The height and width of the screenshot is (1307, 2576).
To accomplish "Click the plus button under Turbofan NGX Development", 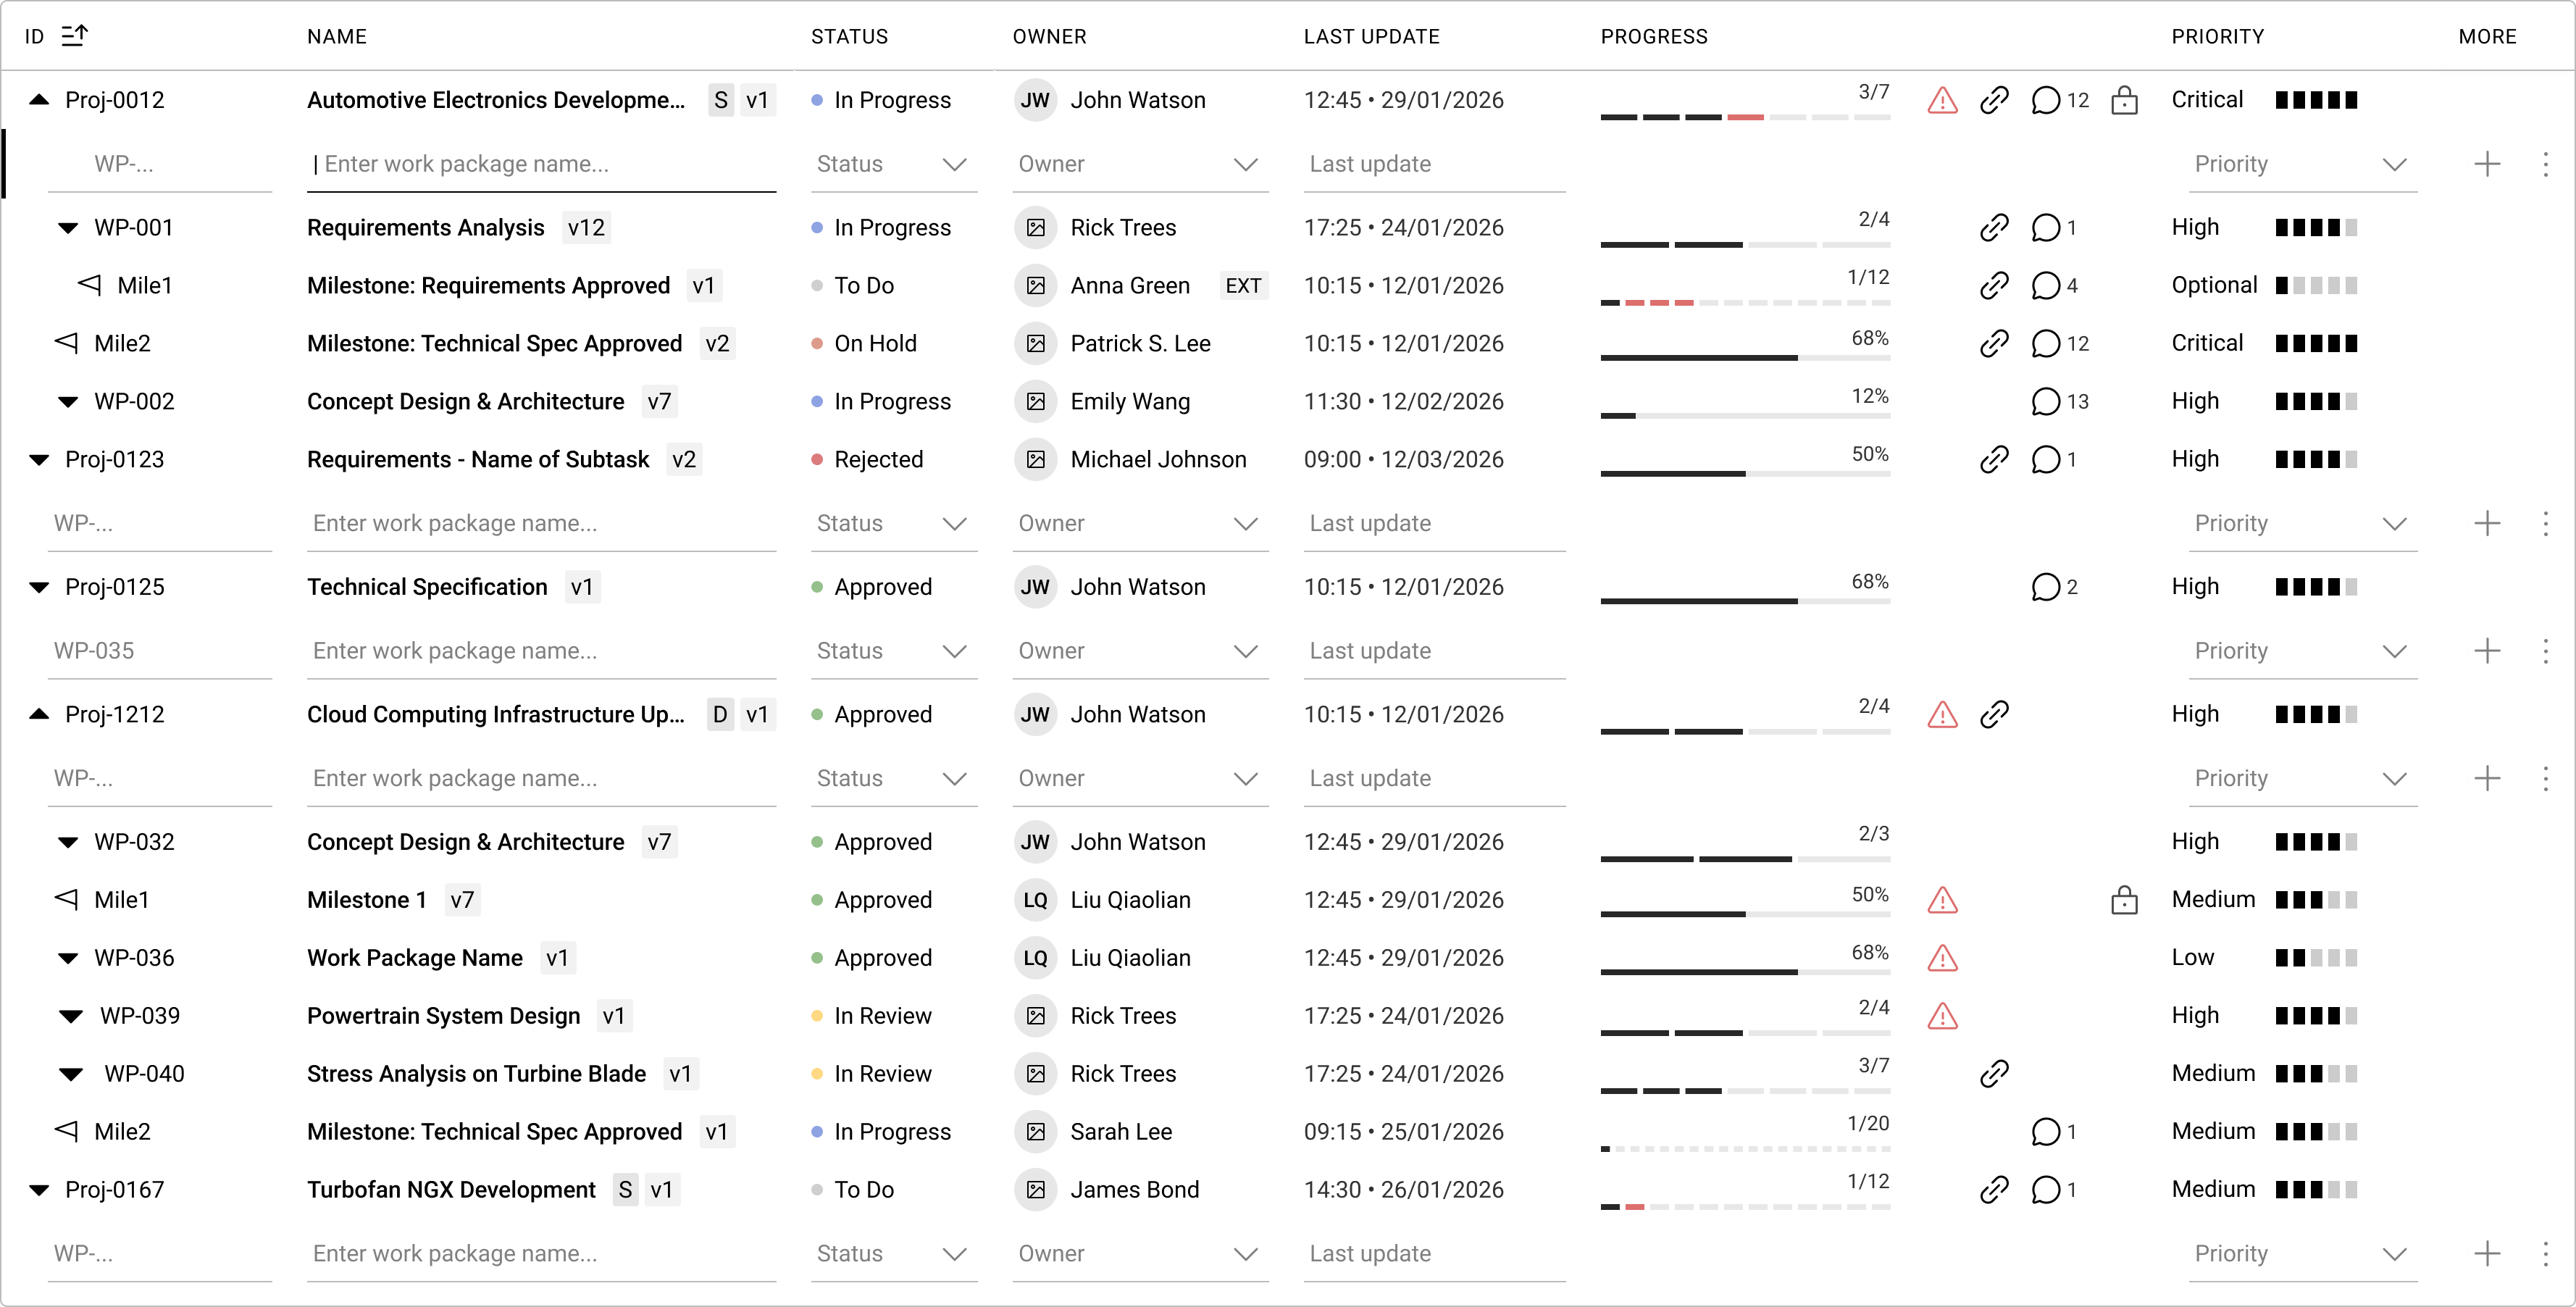I will 2487,1253.
